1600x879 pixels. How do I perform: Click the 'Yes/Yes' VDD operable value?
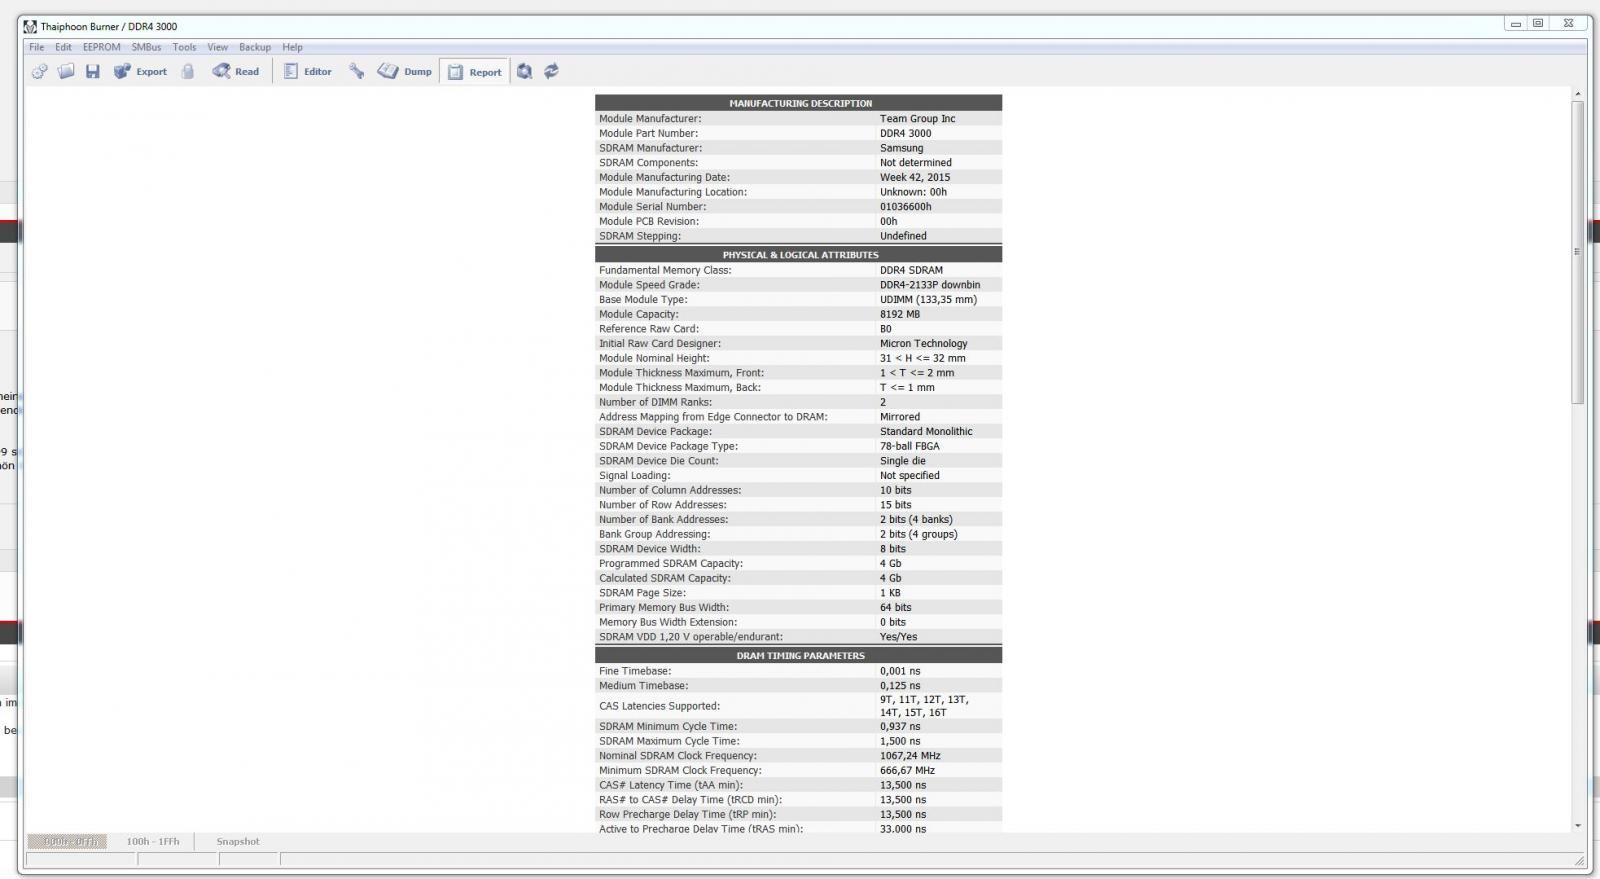(x=898, y=637)
